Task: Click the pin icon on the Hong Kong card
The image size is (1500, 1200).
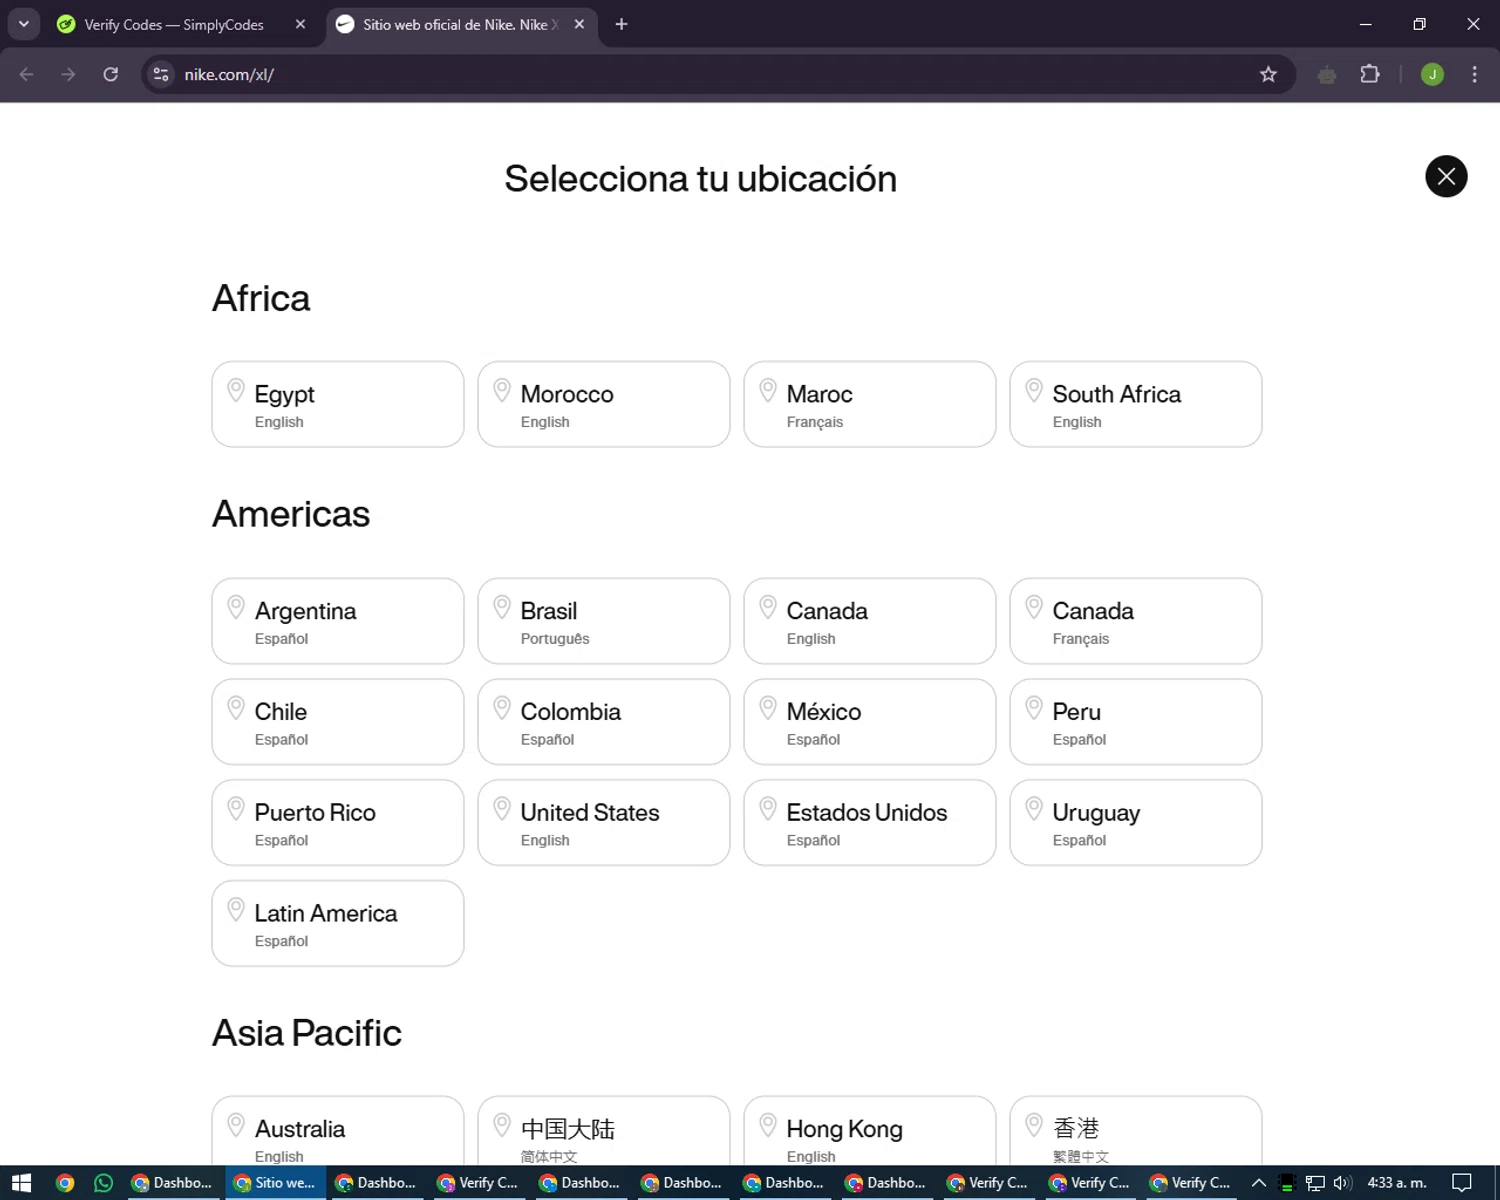Action: (768, 1125)
